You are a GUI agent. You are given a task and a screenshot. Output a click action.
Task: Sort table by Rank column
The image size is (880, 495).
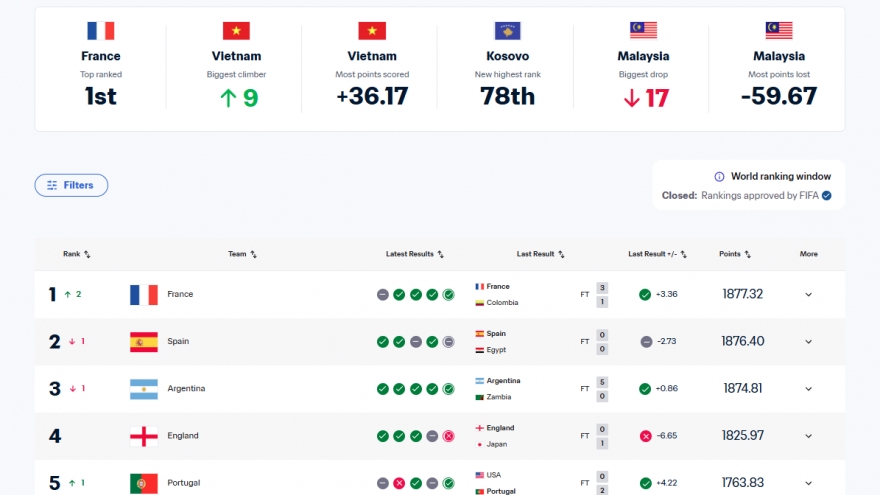pos(77,254)
